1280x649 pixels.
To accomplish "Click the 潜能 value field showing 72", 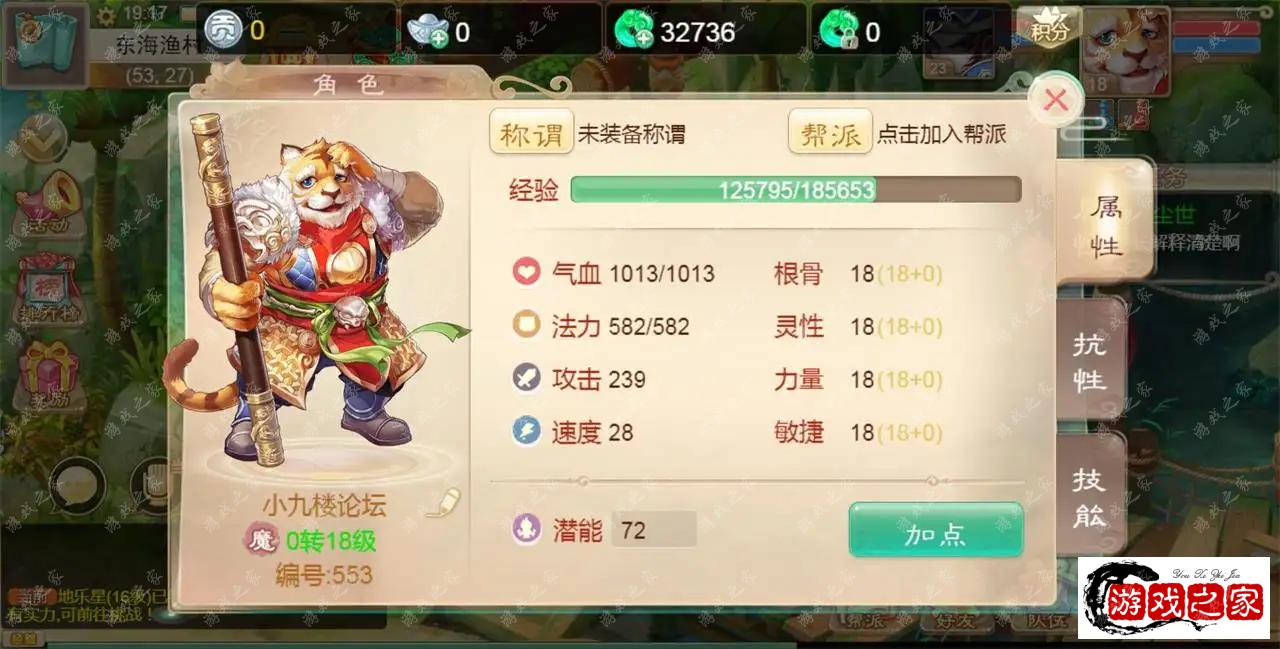I will (654, 530).
